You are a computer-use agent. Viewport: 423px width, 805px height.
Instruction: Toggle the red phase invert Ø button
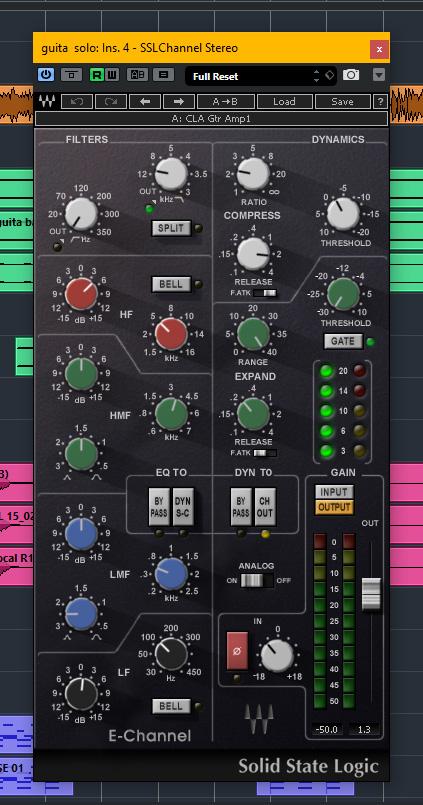click(x=237, y=650)
